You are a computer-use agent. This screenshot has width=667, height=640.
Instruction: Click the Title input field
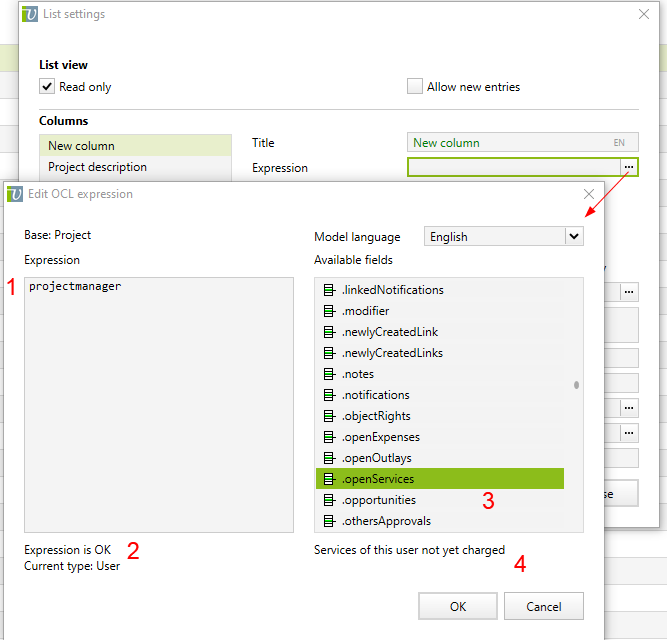510,143
